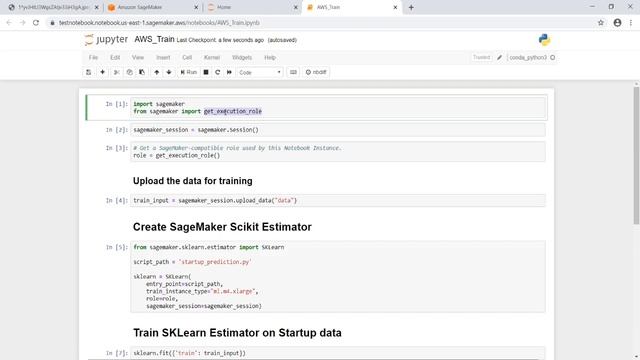Run the selected cell
Viewport: 640px width, 360px height.
click(189, 72)
